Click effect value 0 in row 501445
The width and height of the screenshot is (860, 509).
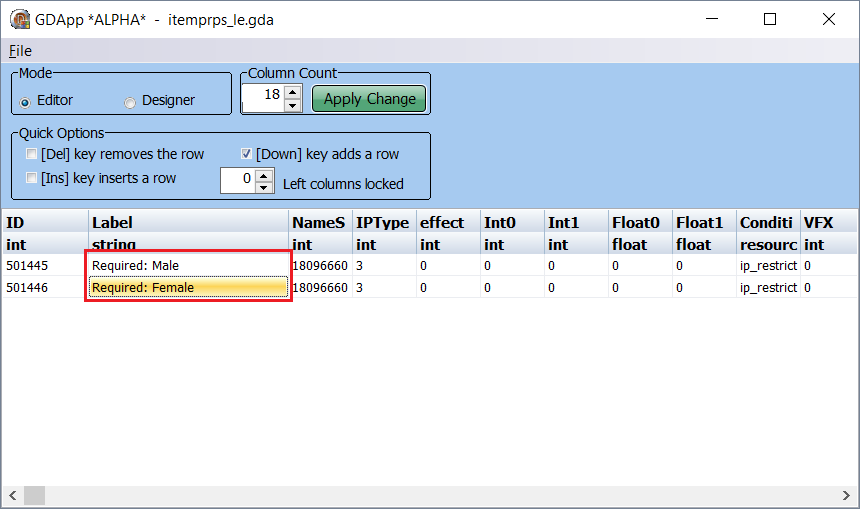[448, 265]
